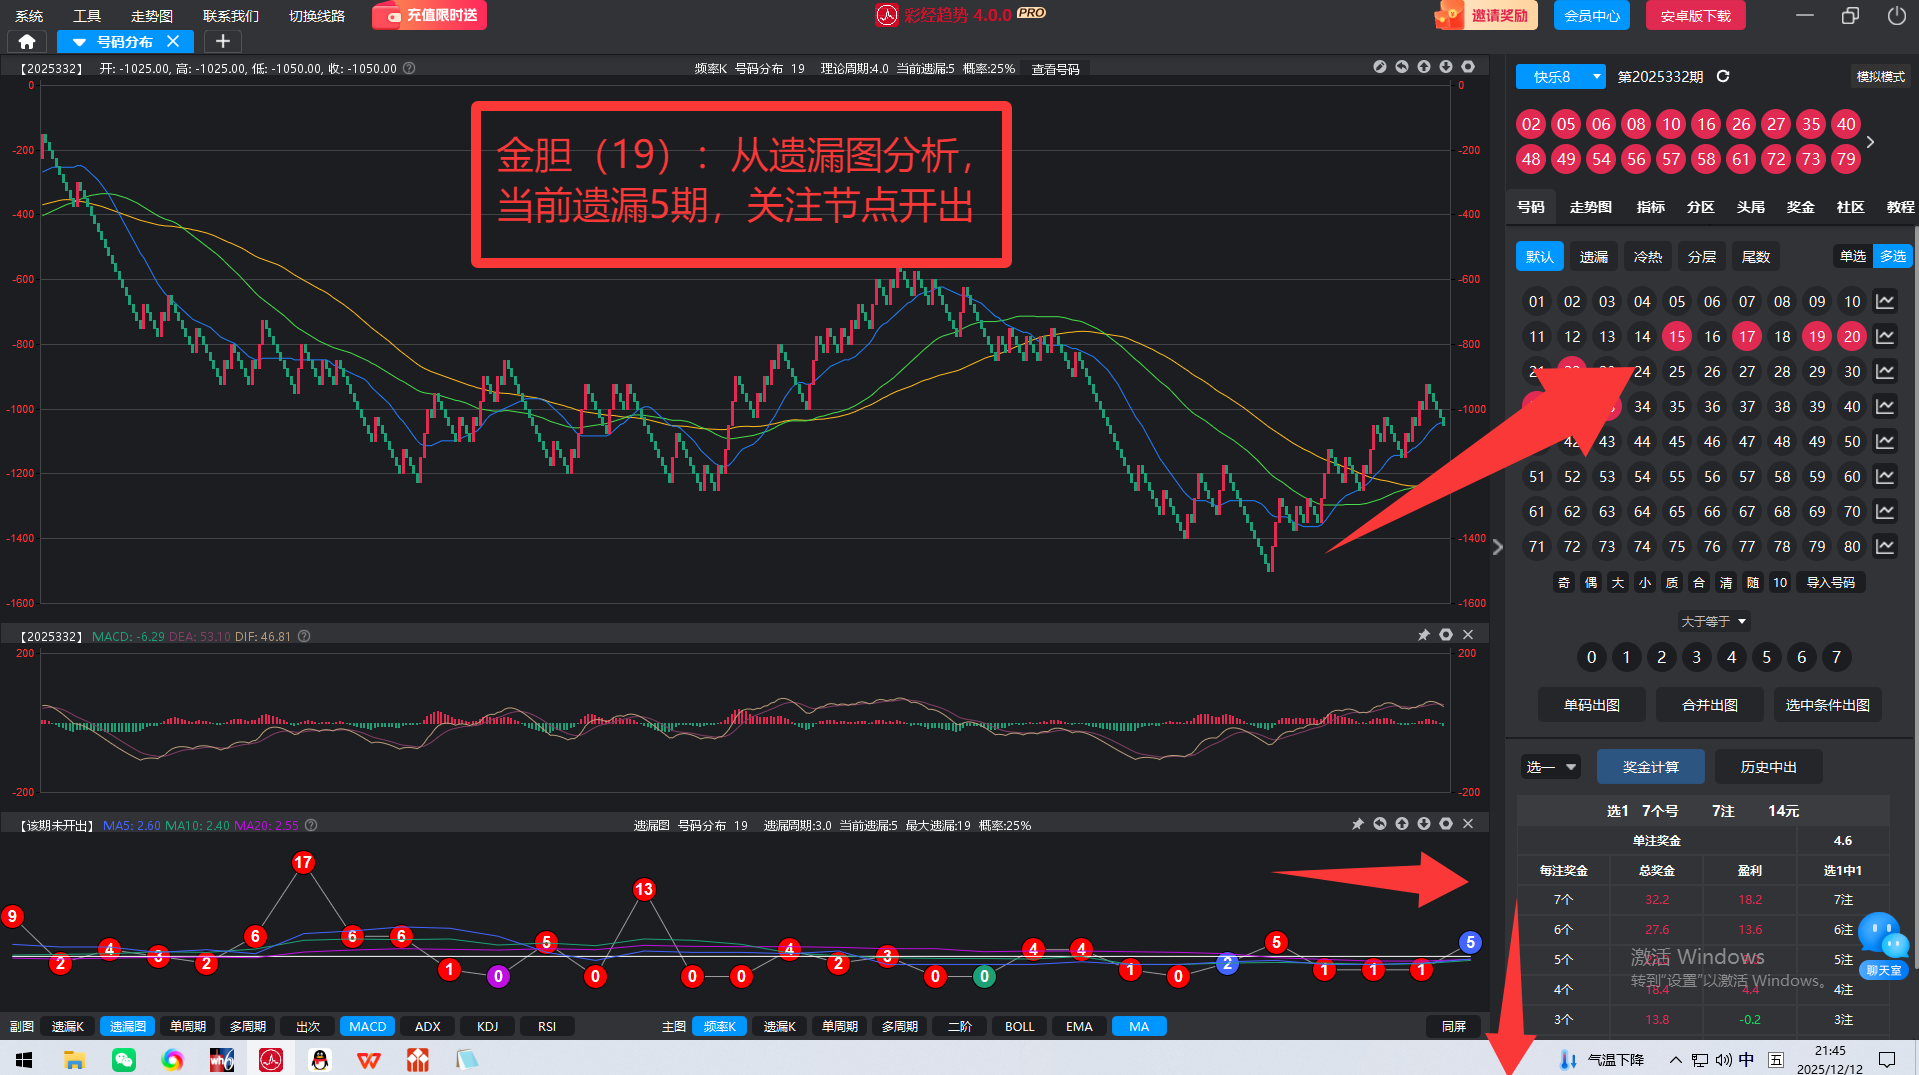The height and width of the screenshot is (1075, 1919).
Task: Open trend chart icon for row 01-10
Action: 1885,302
